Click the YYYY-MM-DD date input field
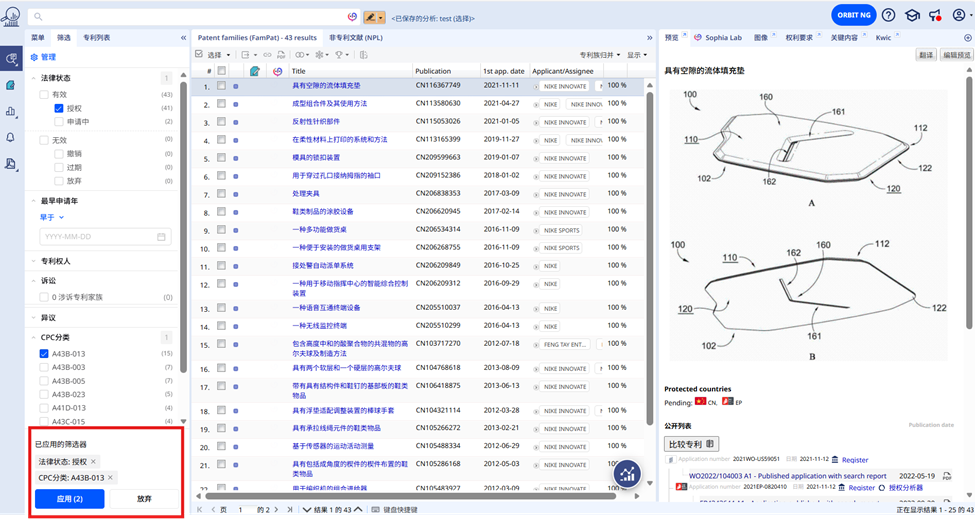The image size is (975, 519). tap(105, 237)
